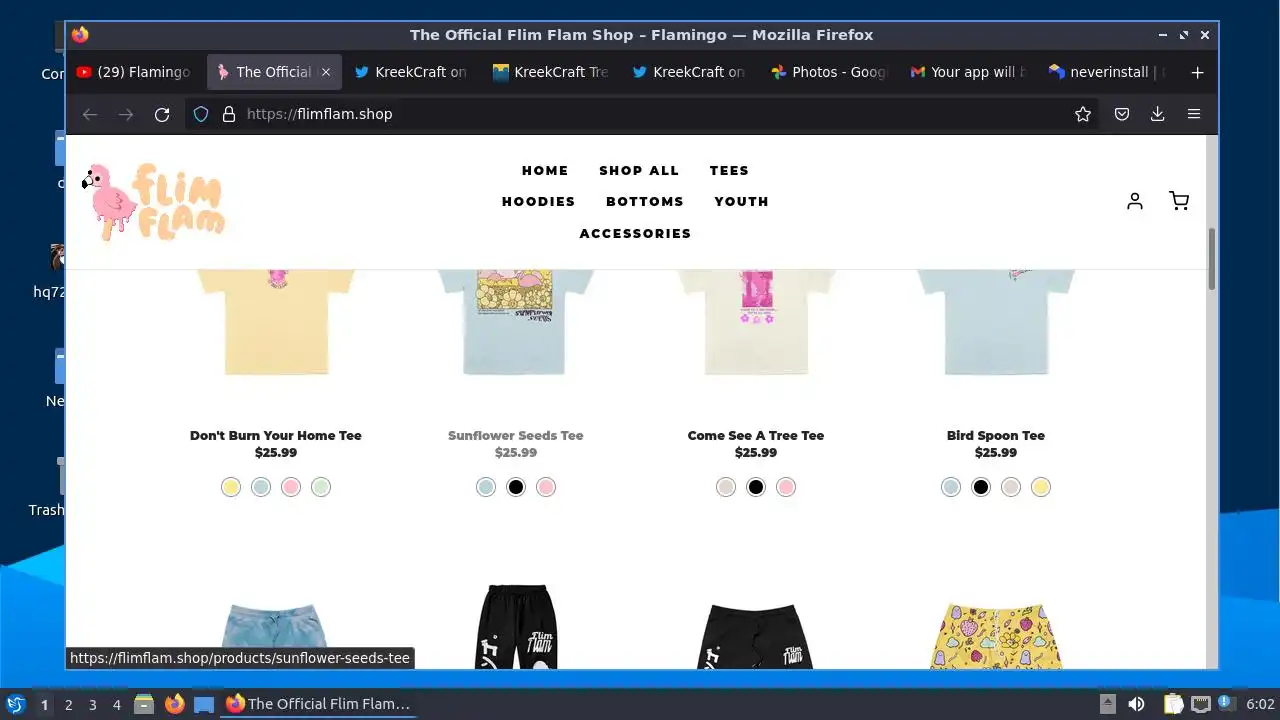Open the BOTTOMS menu item
The image size is (1280, 720).
pyautogui.click(x=645, y=202)
